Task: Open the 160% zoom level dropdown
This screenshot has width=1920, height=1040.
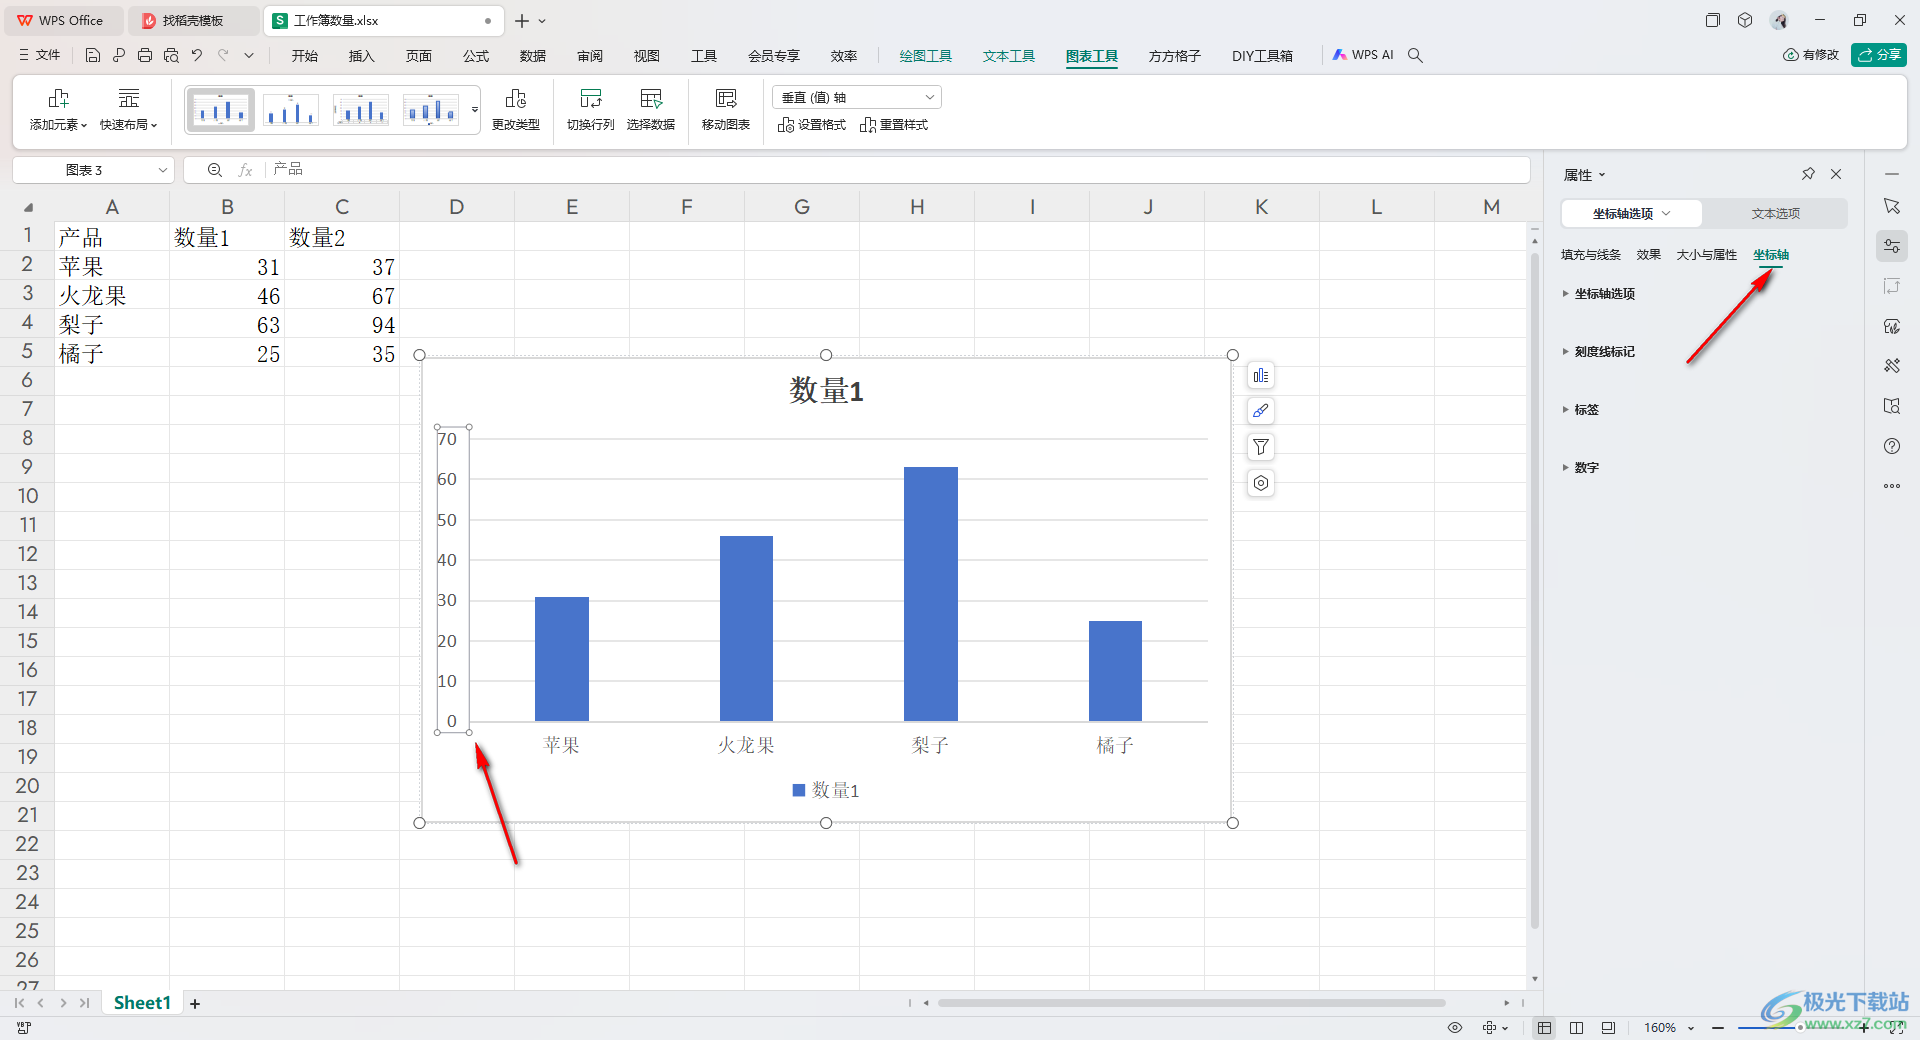Action: (x=1669, y=1028)
